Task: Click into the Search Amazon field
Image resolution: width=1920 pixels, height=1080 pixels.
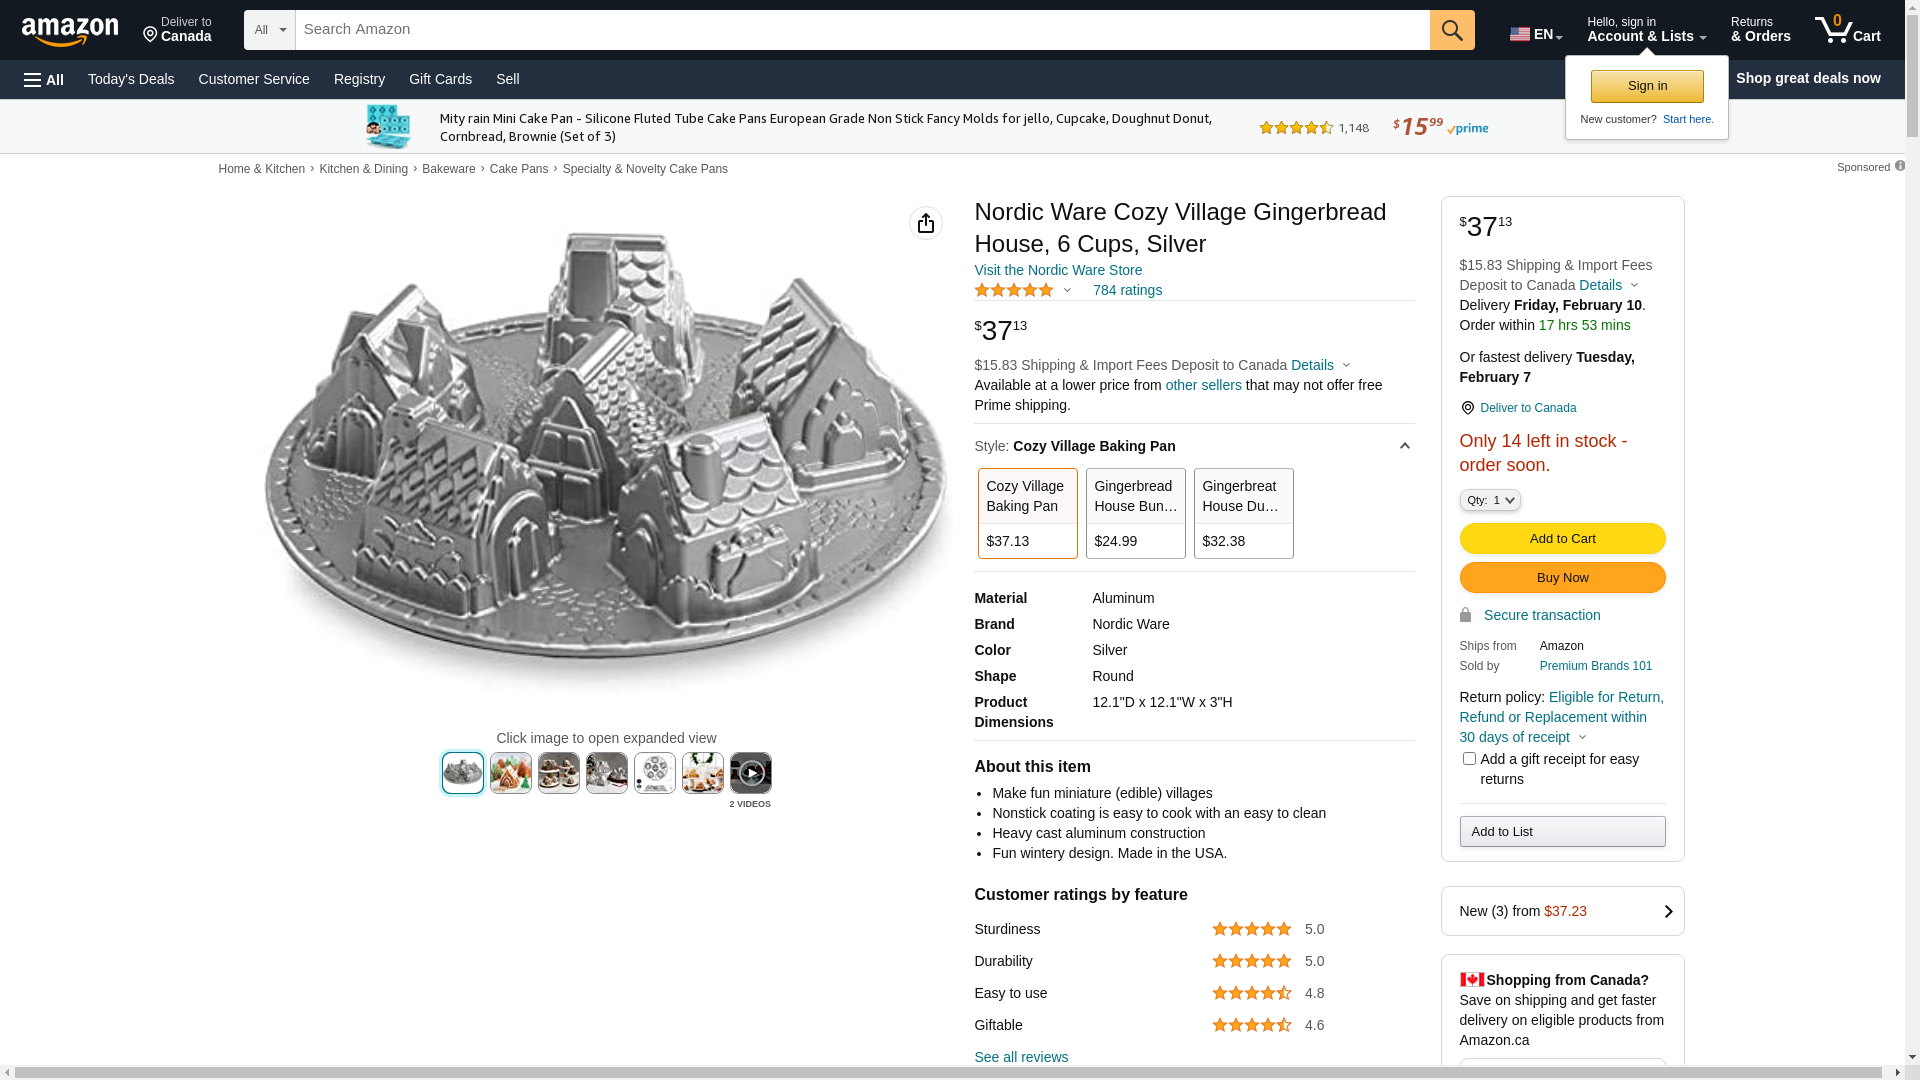Action: 862,30
